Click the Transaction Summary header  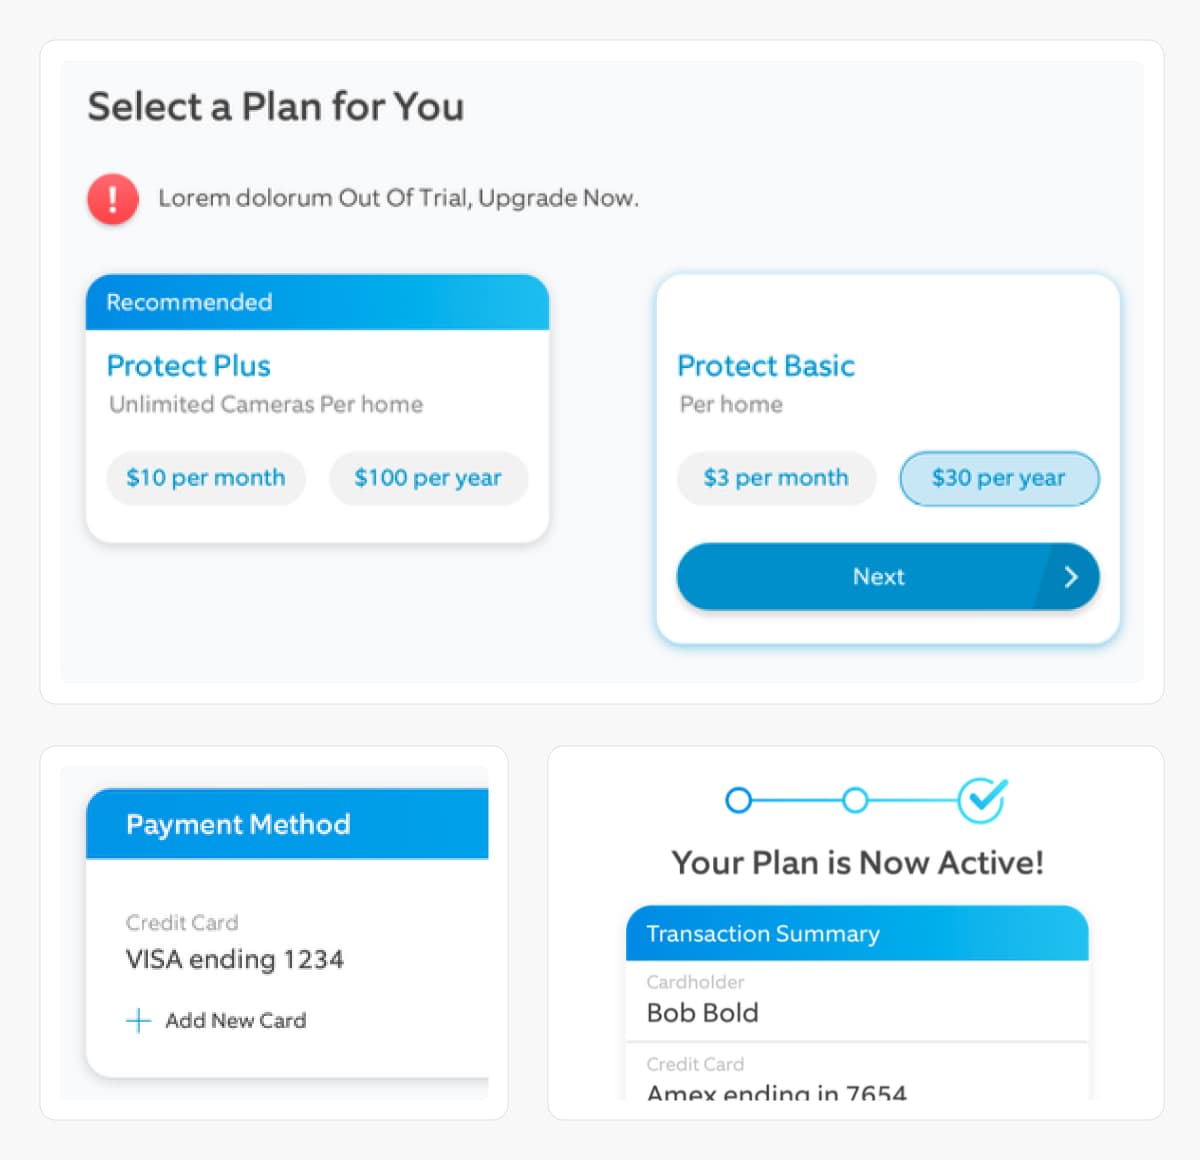857,933
